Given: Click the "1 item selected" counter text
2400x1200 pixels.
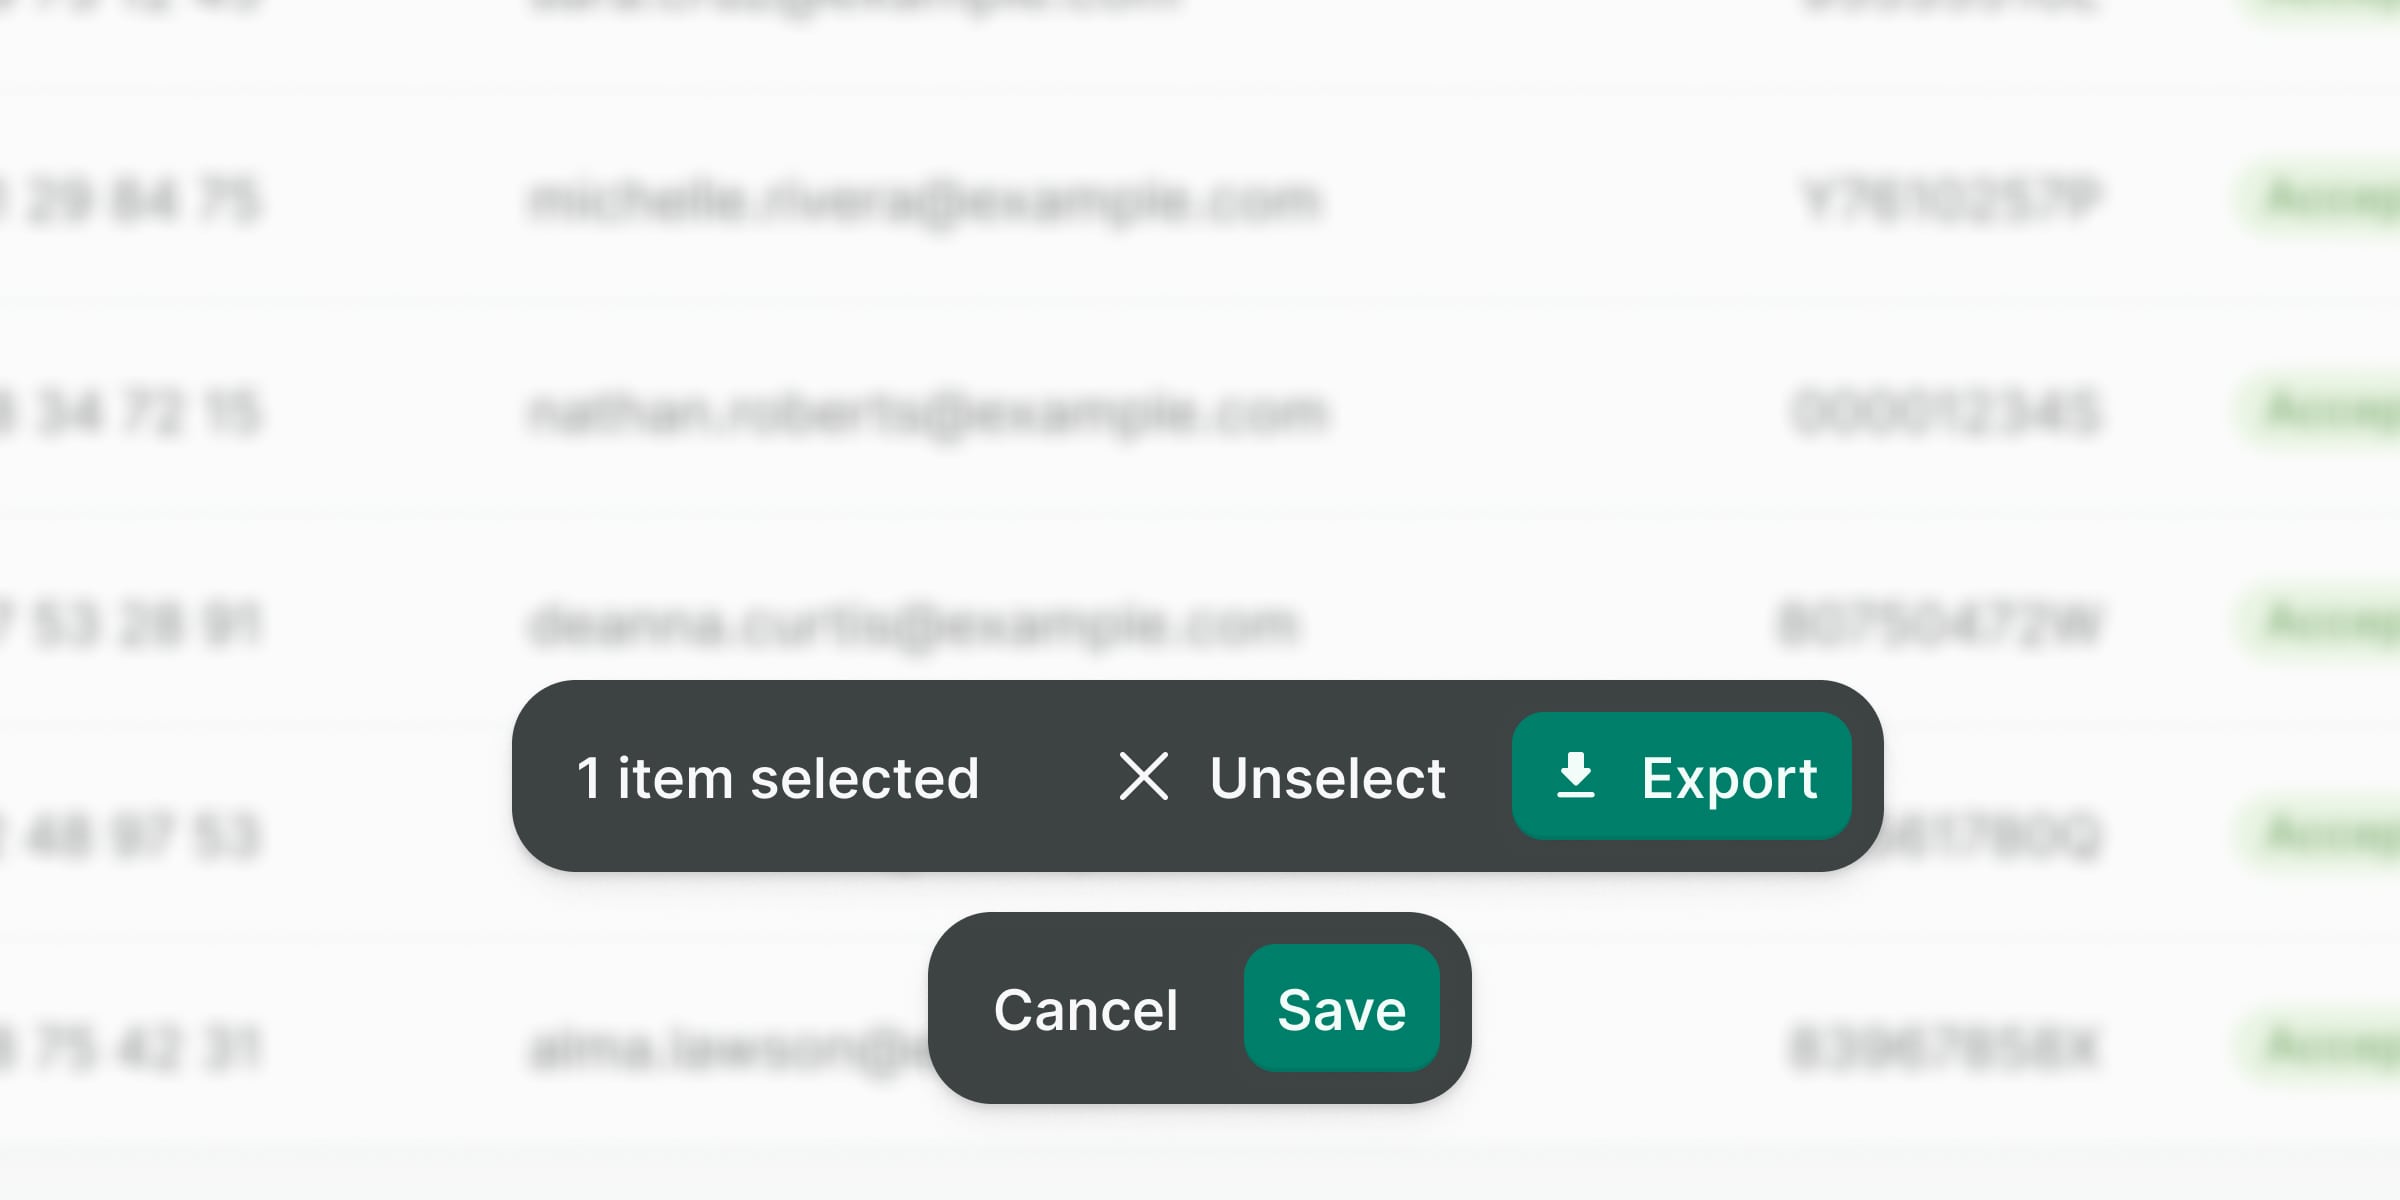Looking at the screenshot, I should [778, 778].
